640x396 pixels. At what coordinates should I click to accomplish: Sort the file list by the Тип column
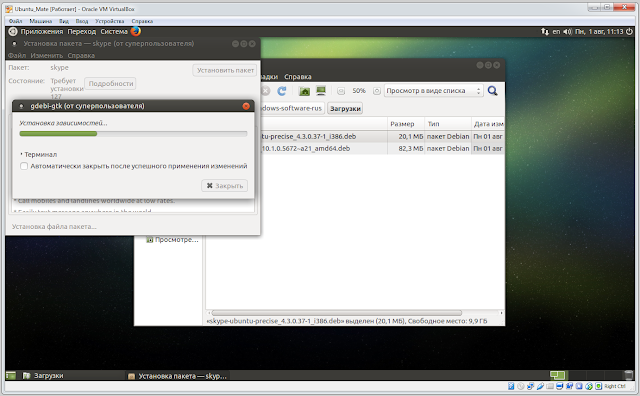click(x=447, y=124)
